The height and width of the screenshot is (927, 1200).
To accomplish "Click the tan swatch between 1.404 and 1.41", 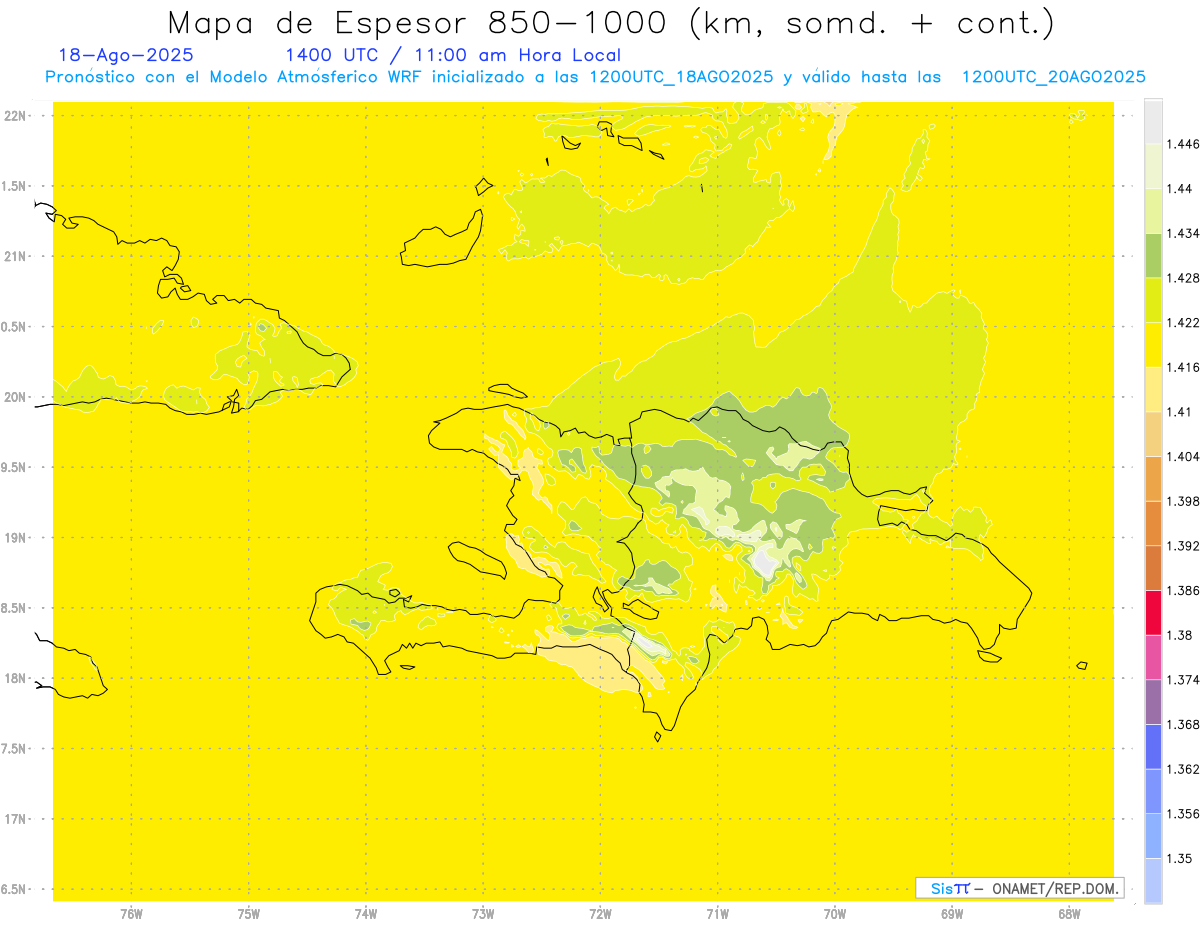I will tap(1153, 434).
